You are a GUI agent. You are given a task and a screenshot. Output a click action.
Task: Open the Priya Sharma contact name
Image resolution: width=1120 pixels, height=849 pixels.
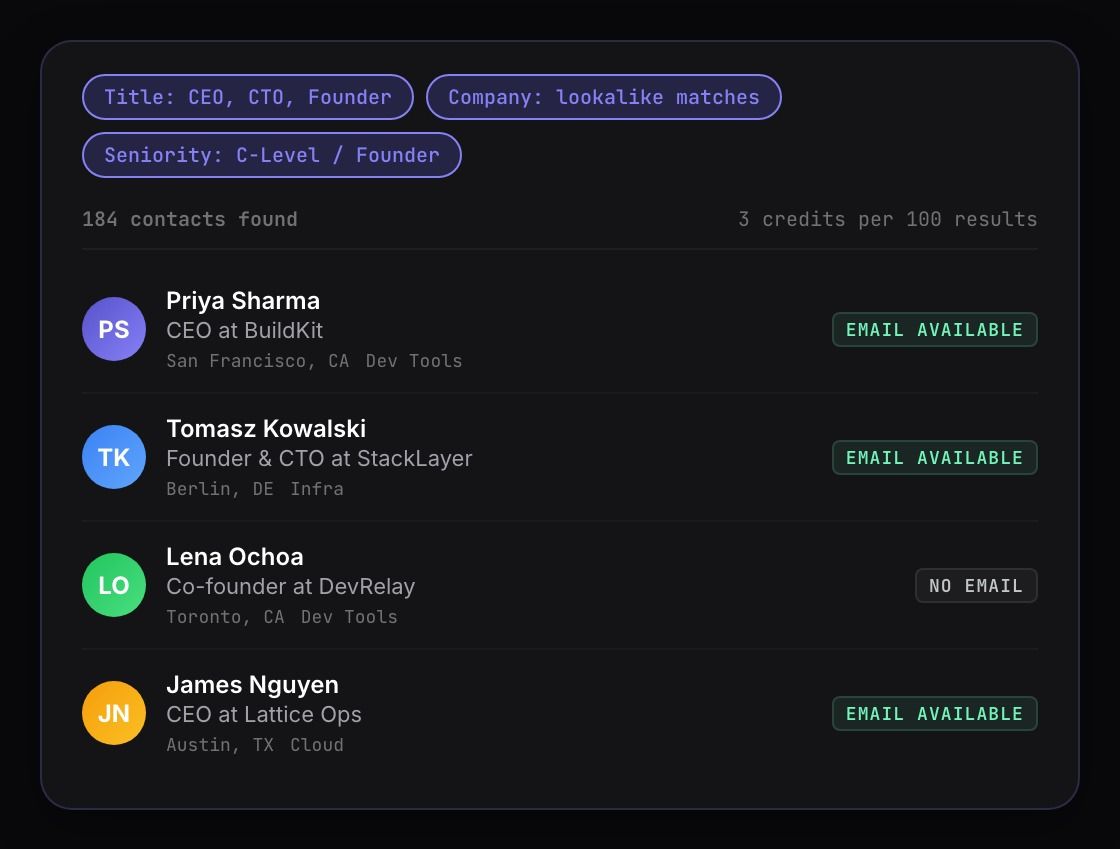pos(243,301)
